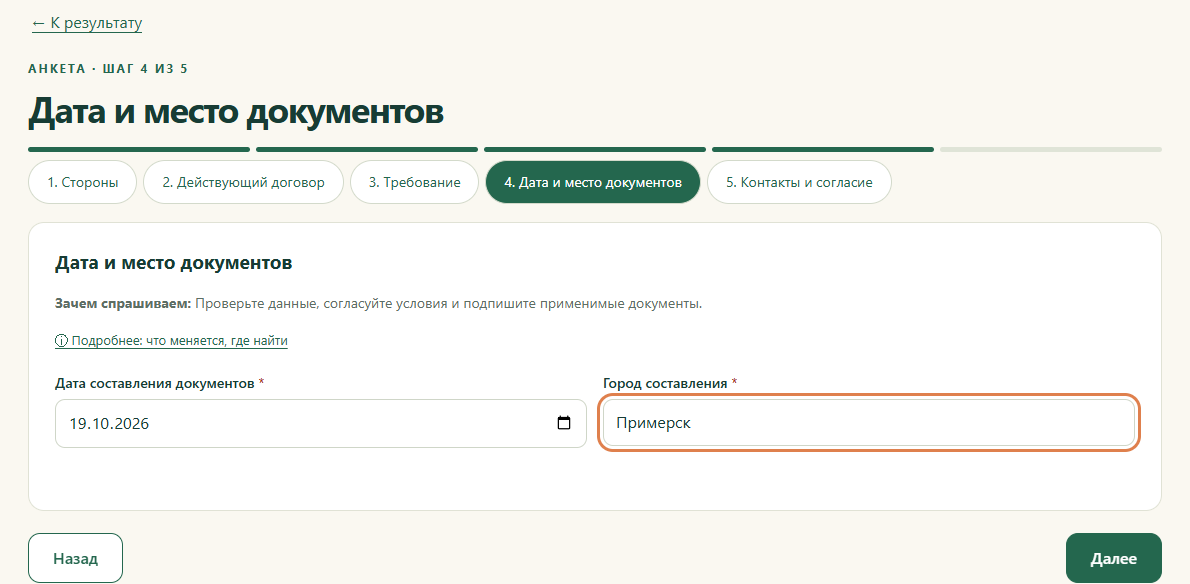This screenshot has height=584, width=1190.
Task: Click the 'Далее' button
Action: (1113, 558)
